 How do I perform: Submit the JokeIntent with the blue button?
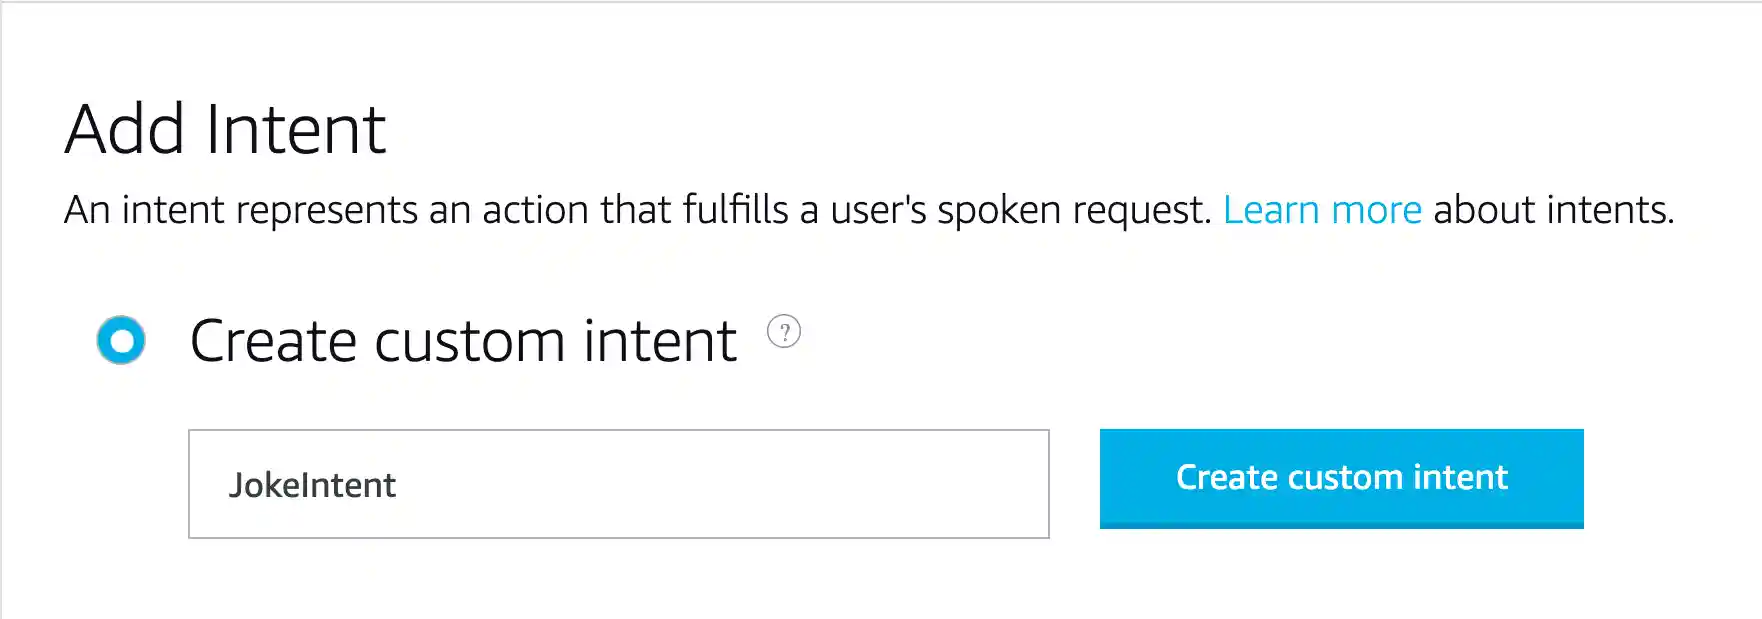pos(1341,478)
